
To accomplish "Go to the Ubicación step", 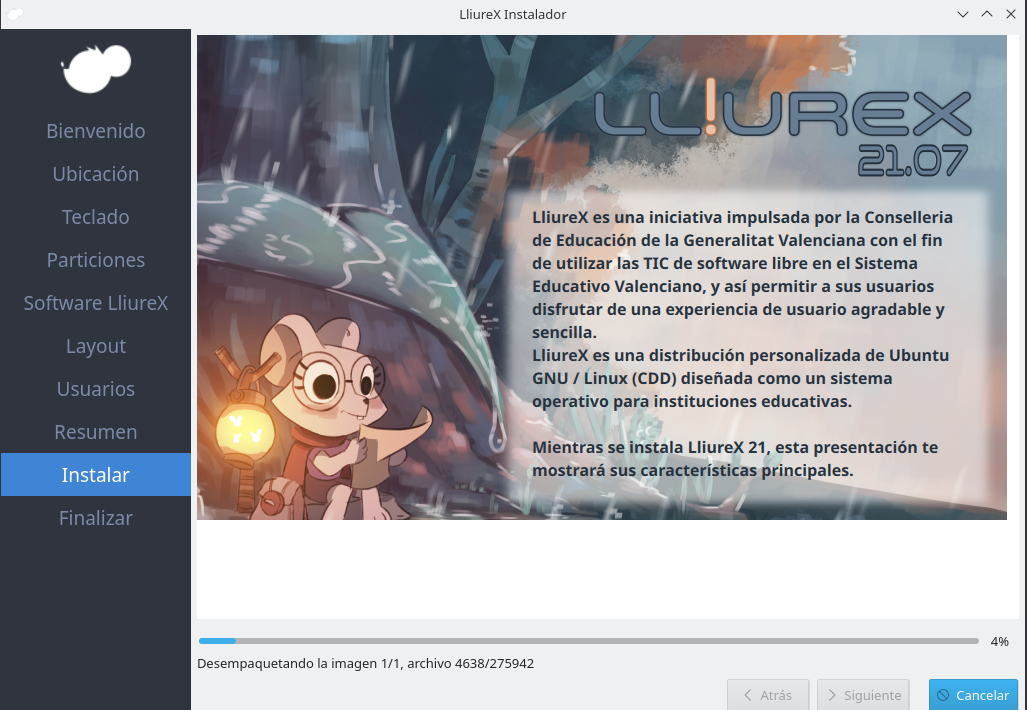I will [96, 174].
